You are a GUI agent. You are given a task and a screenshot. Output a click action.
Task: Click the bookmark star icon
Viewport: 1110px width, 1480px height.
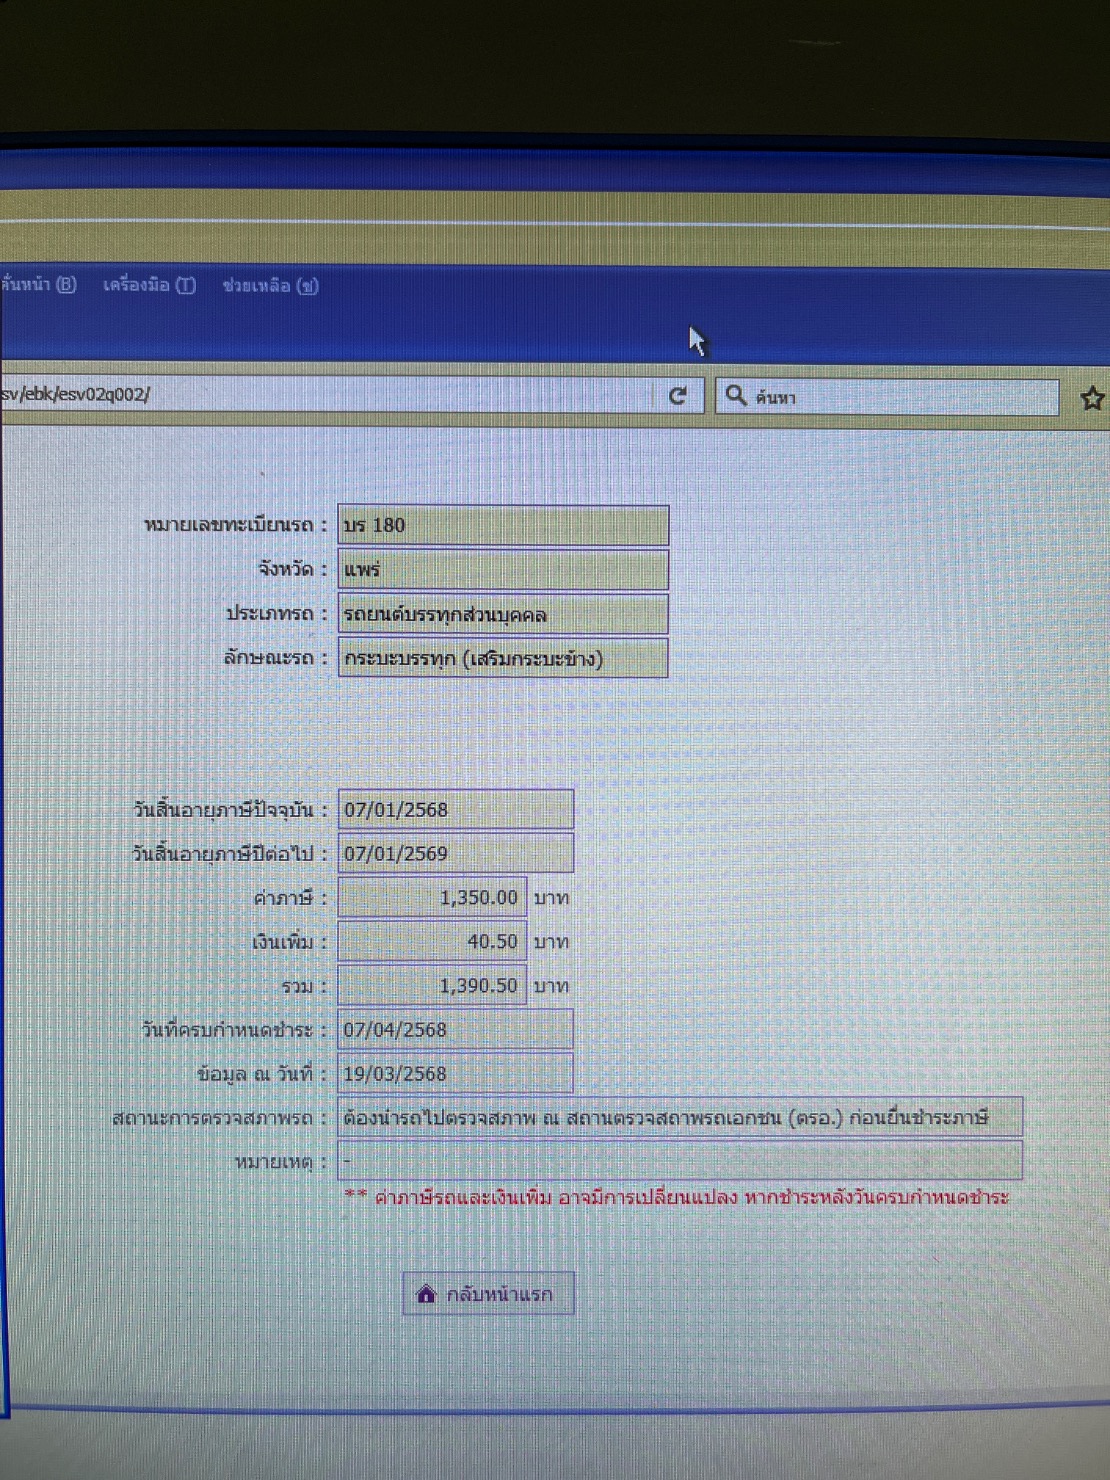pos(1092,399)
